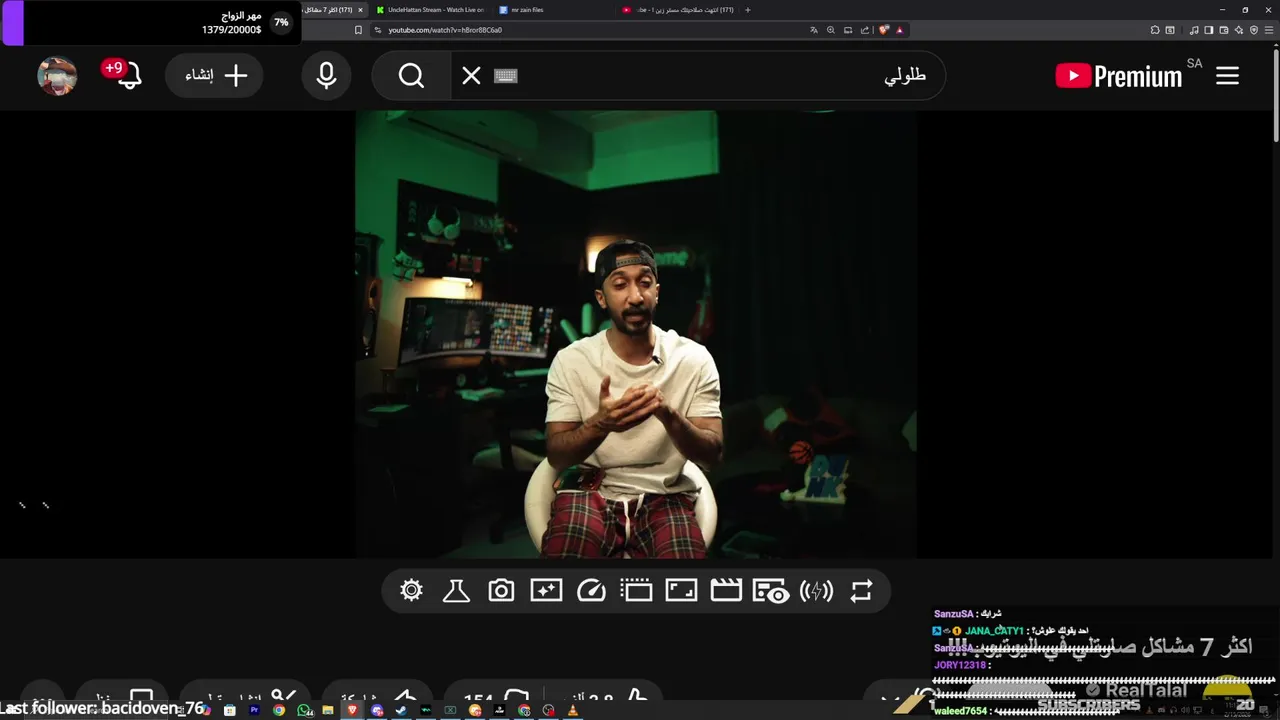The image size is (1280, 720).
Task: Click the youtube.com address bar URL
Action: pos(445,30)
